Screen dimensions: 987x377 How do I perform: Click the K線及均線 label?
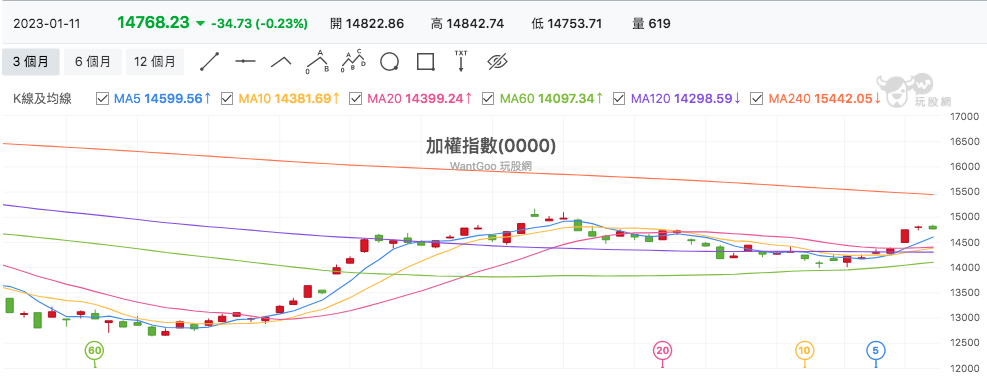click(x=42, y=99)
